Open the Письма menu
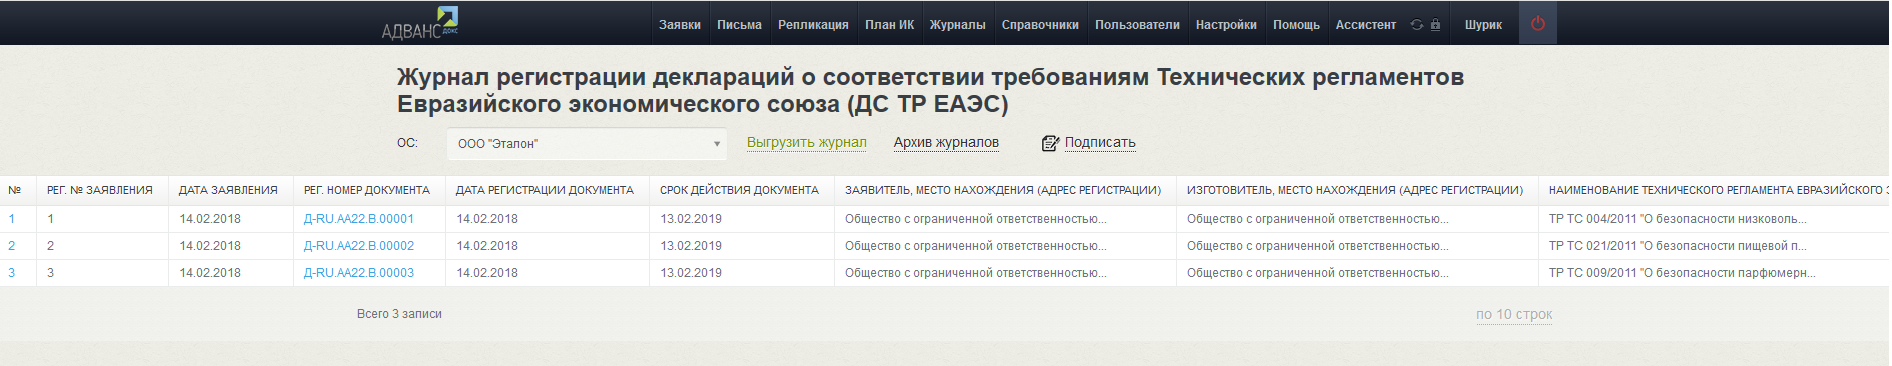Screen dimensions: 1892x366 click(x=739, y=25)
